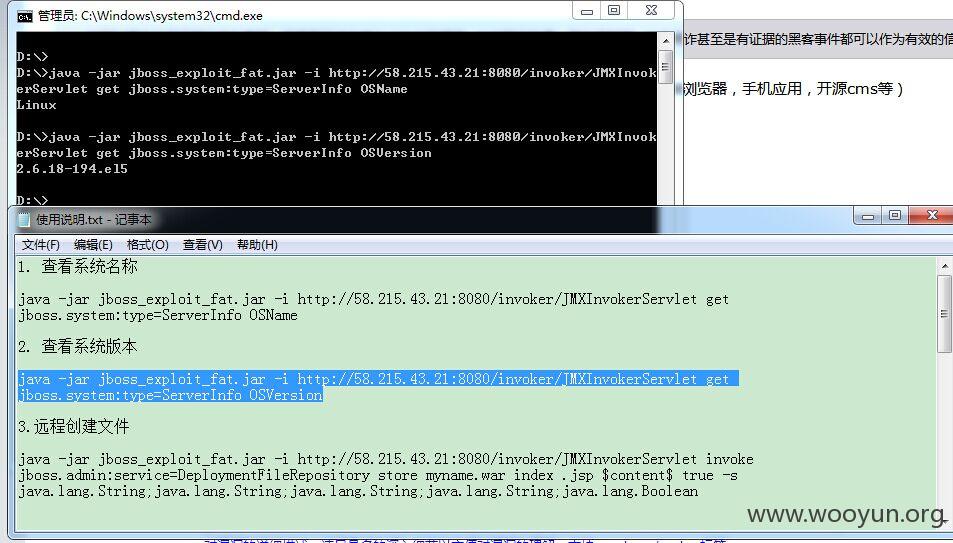Viewport: 953px width, 543px height.
Task: Click the Notepad vertical scrollbar thumb
Action: click(944, 314)
